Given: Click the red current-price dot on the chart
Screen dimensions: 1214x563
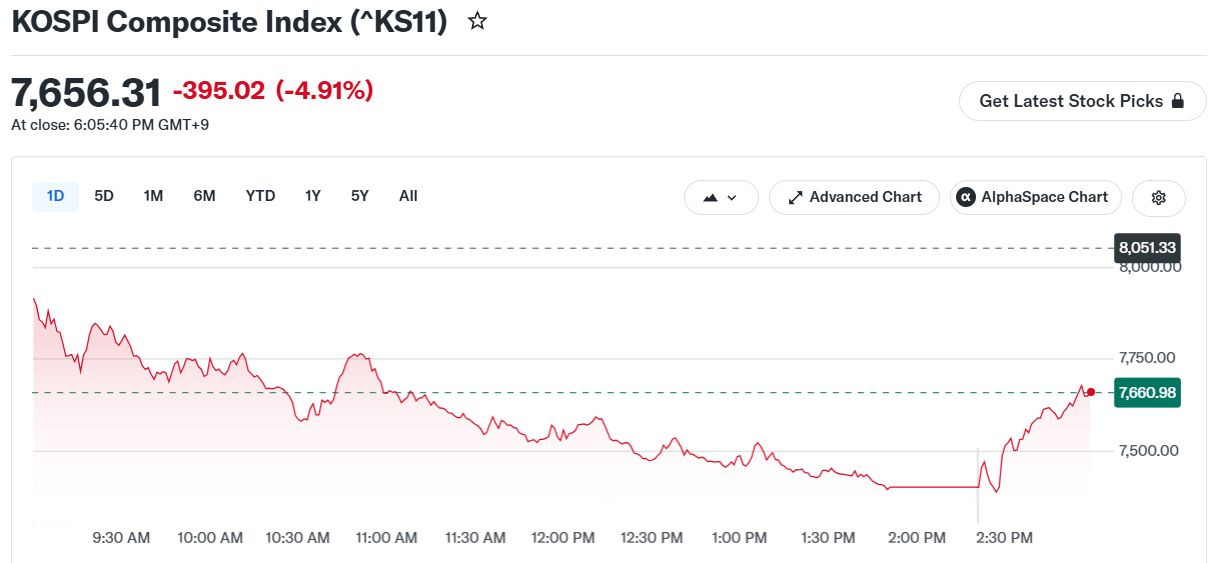Looking at the screenshot, I should [1090, 392].
